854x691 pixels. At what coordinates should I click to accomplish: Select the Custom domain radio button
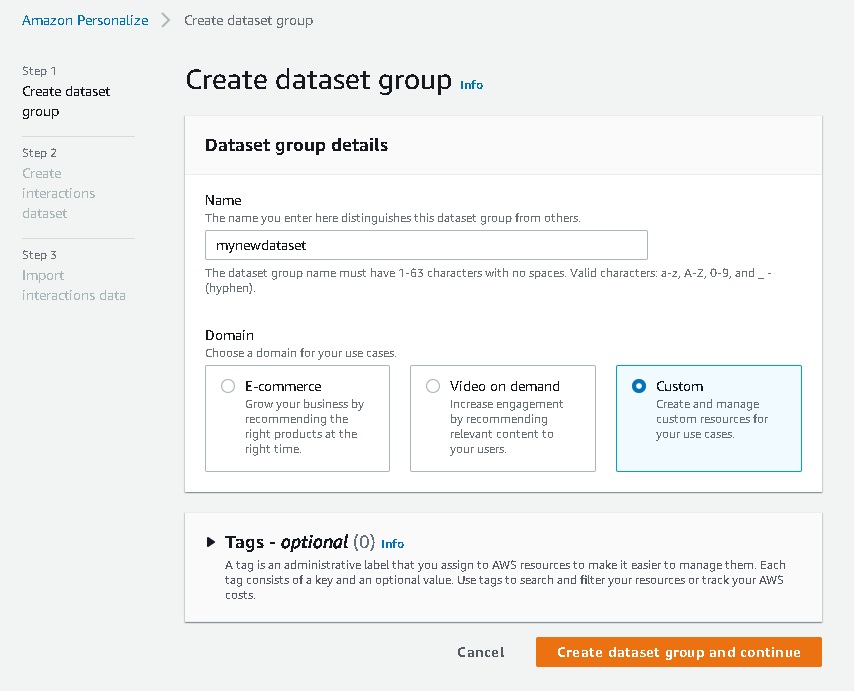click(639, 386)
